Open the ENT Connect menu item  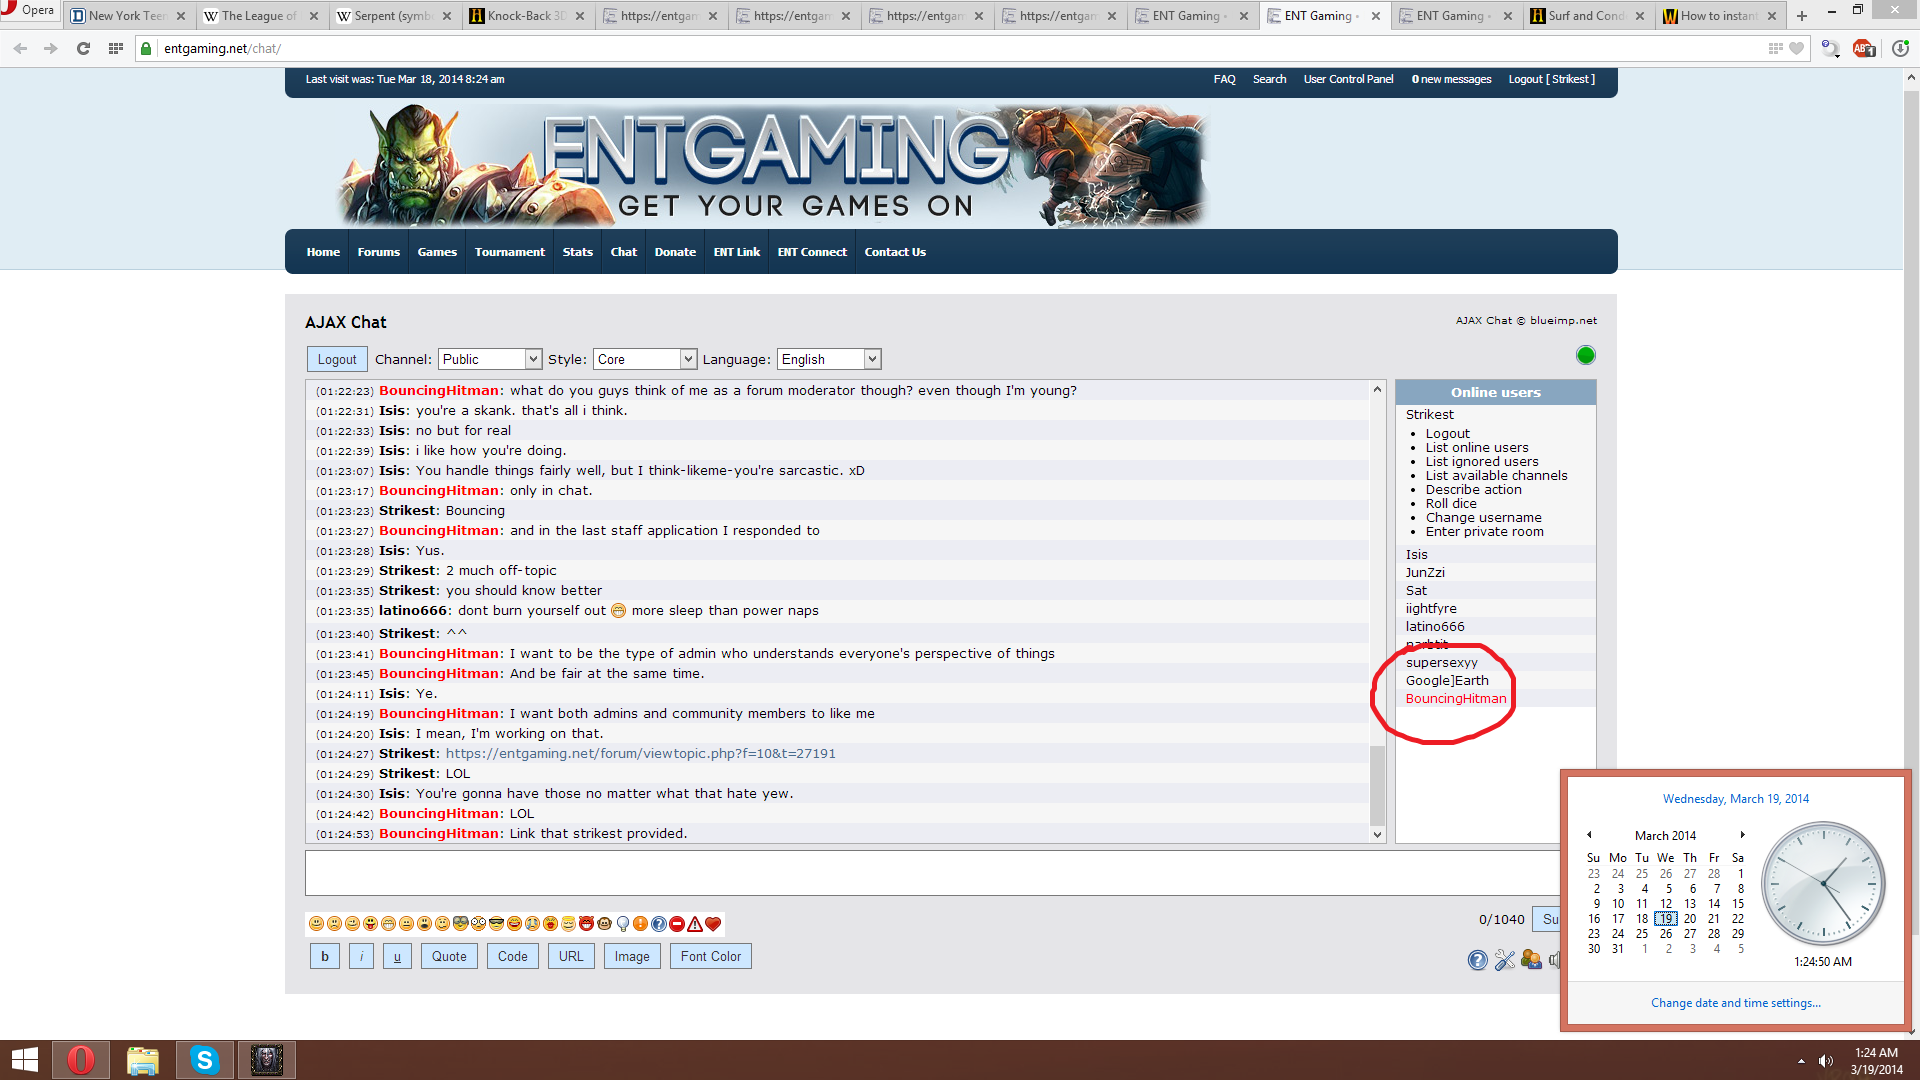[x=812, y=252]
